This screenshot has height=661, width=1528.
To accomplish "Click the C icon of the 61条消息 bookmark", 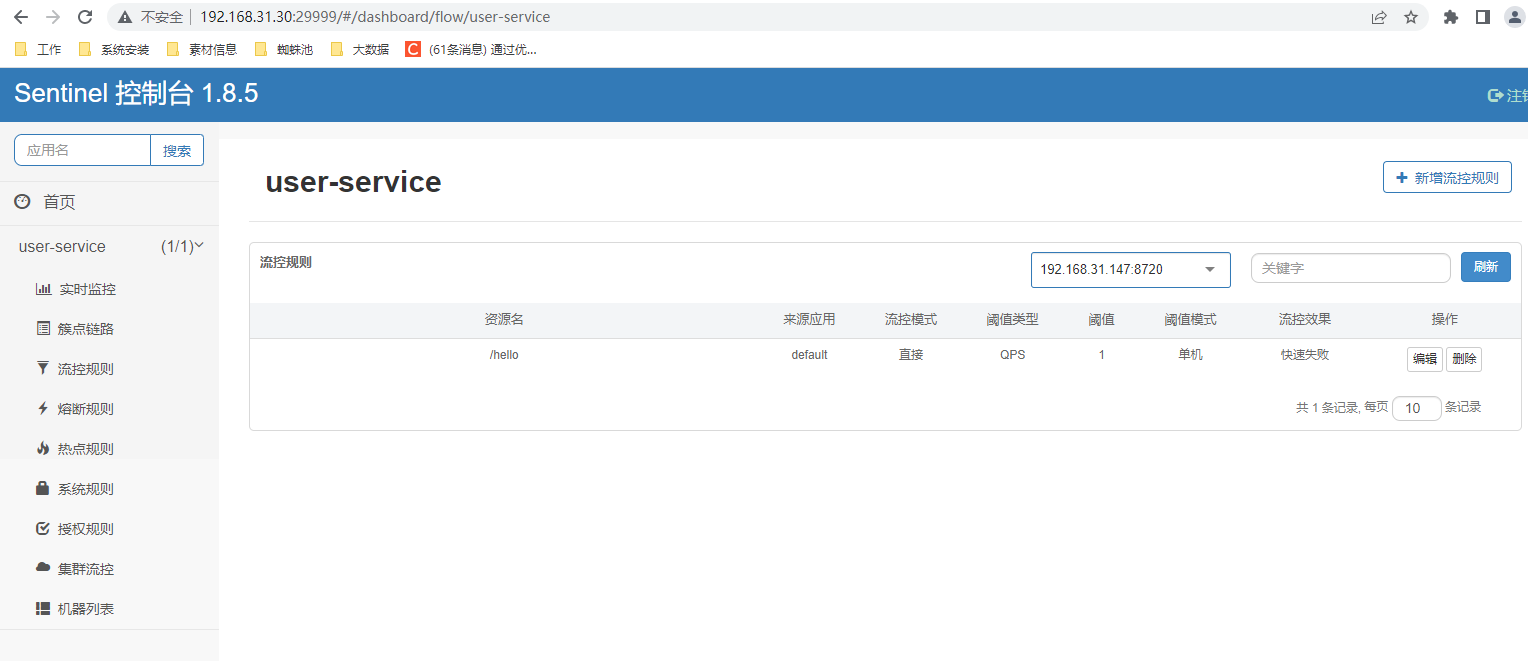I will click(x=413, y=49).
